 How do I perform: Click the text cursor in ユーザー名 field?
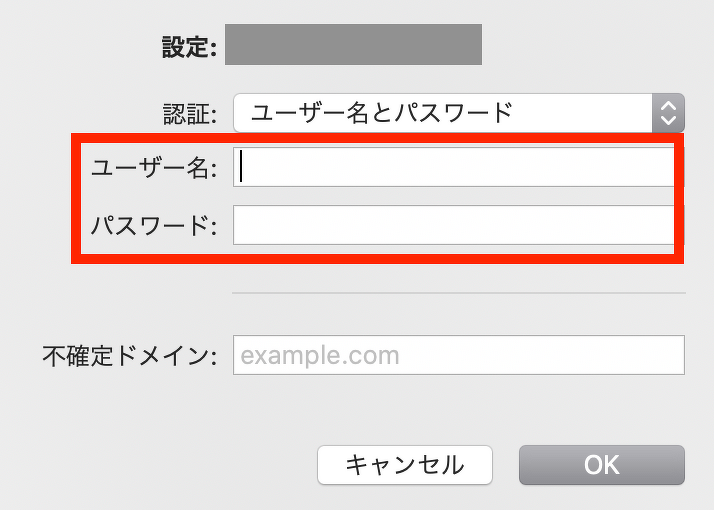click(243, 168)
